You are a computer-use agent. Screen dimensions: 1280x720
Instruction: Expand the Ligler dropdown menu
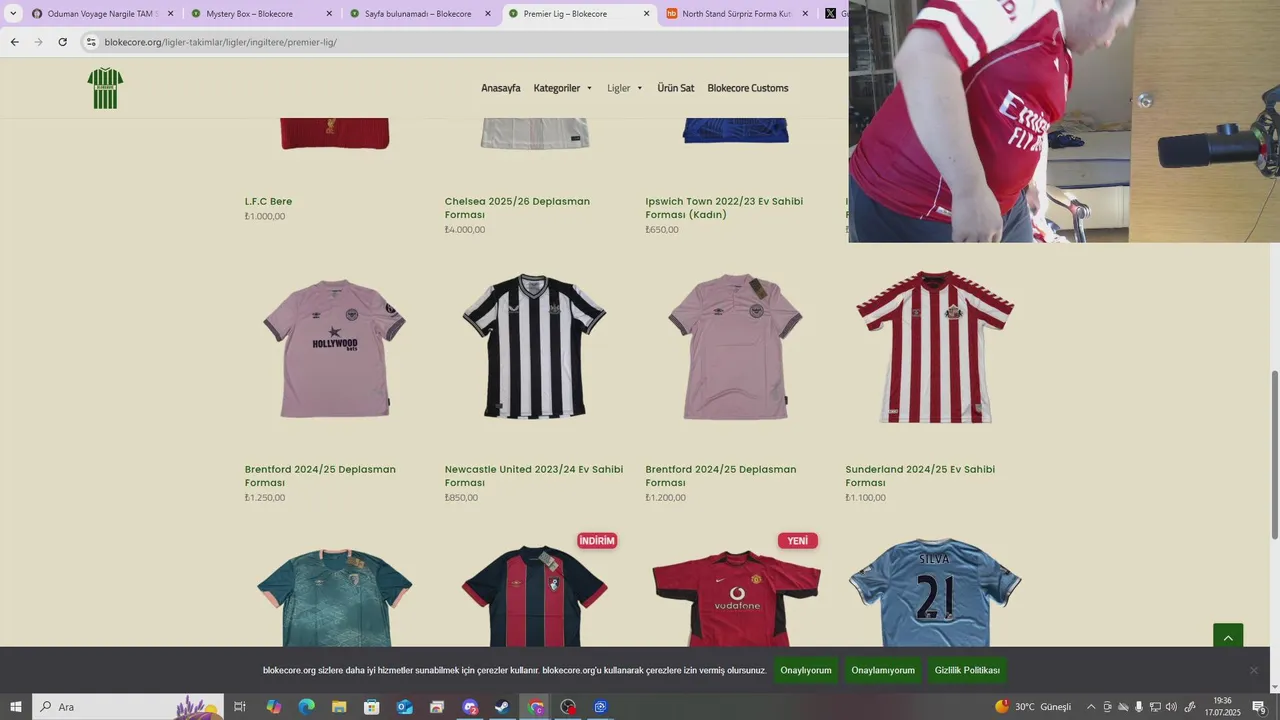click(625, 88)
